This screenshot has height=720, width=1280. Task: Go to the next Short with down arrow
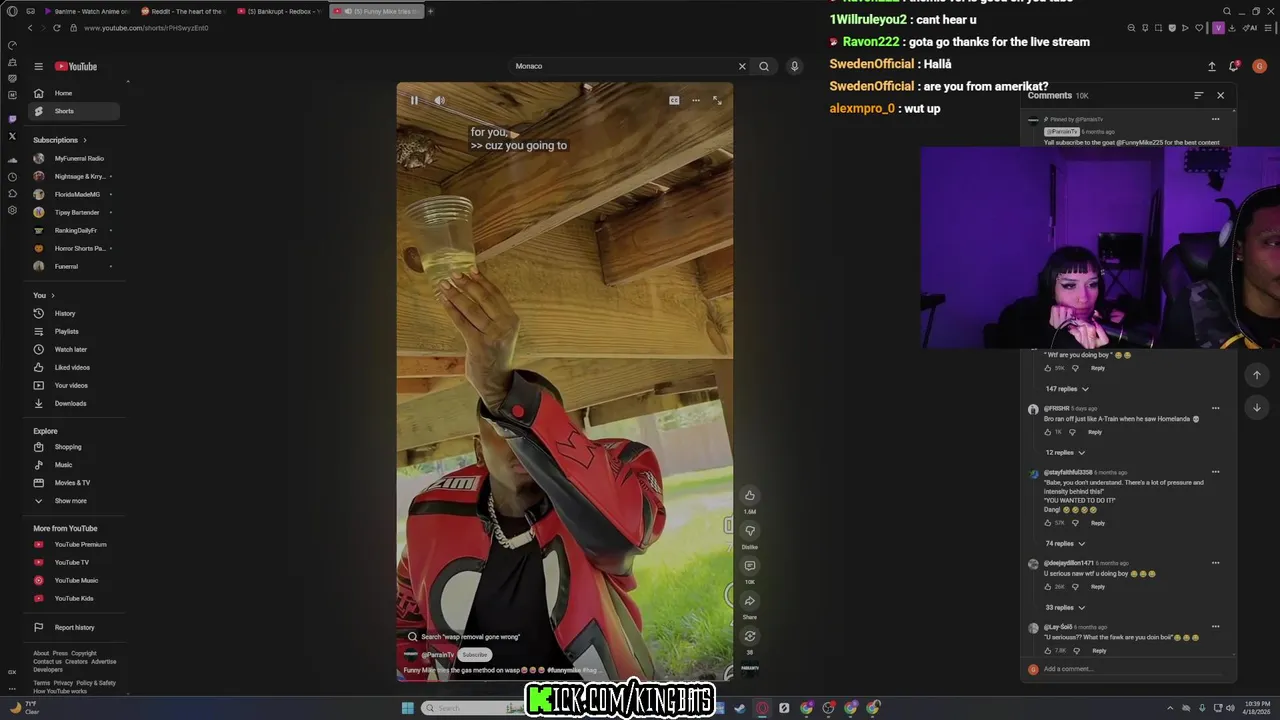(1257, 408)
